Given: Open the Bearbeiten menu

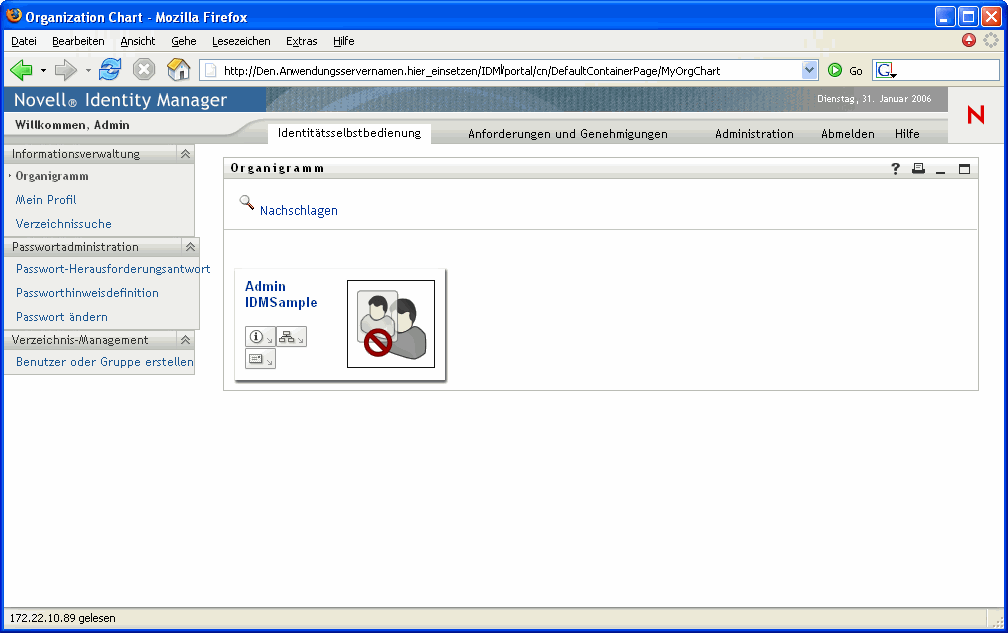Looking at the screenshot, I should [78, 41].
